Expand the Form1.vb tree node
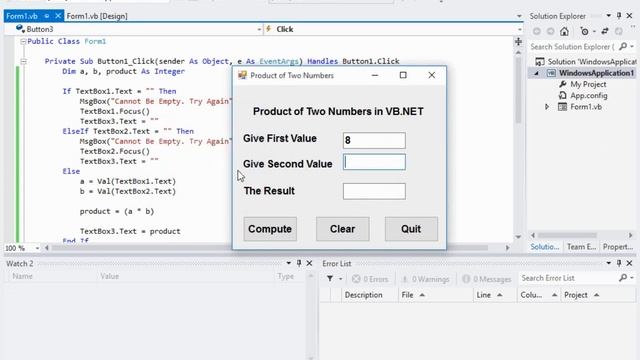Screen dimensions: 640x360 click(547, 107)
